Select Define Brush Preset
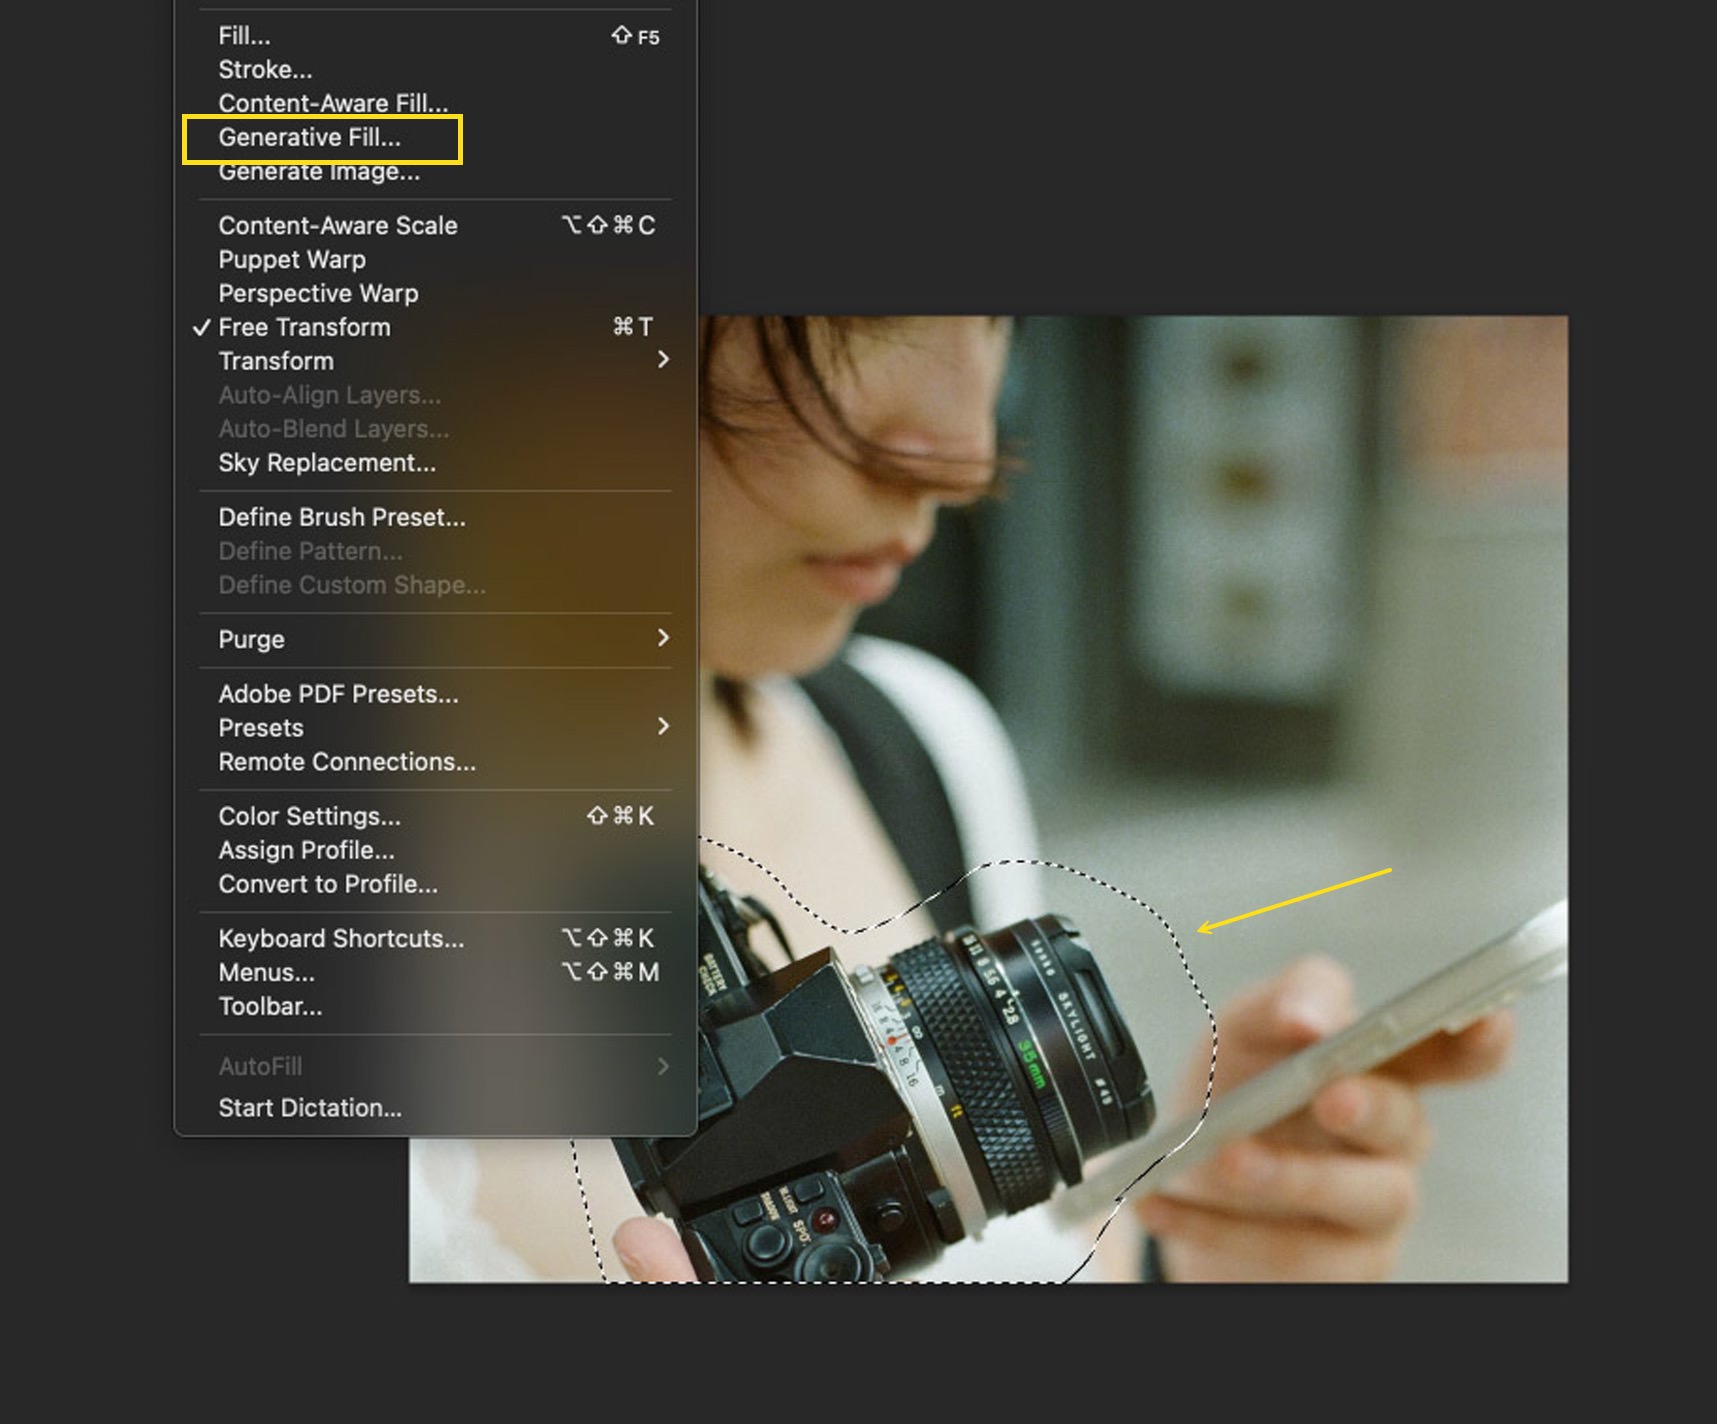The width and height of the screenshot is (1717, 1424). [342, 518]
